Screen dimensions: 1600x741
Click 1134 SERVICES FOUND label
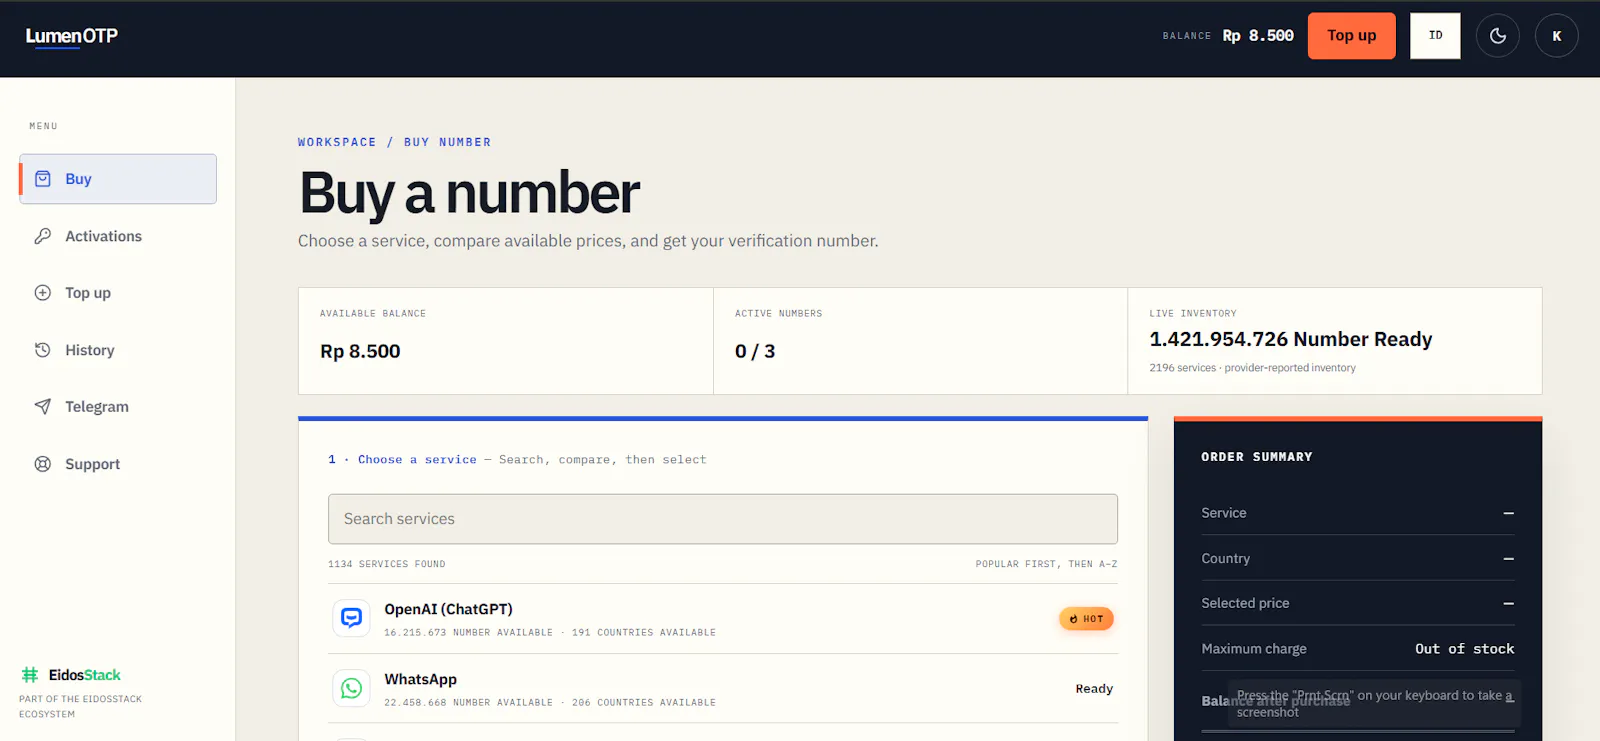pyautogui.click(x=387, y=564)
